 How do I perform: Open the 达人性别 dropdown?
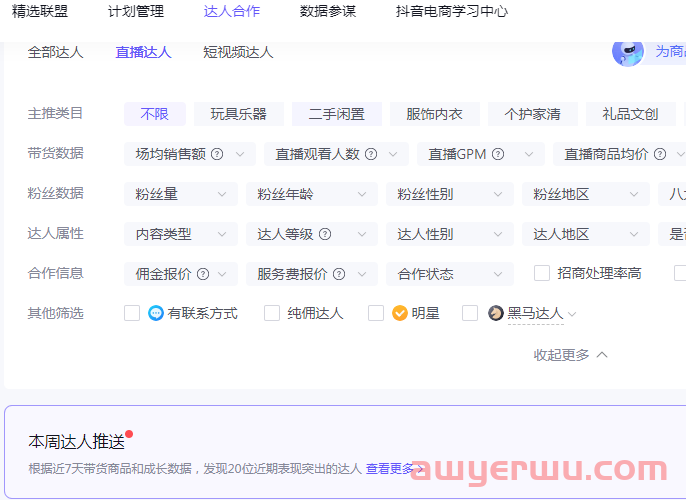click(450, 234)
